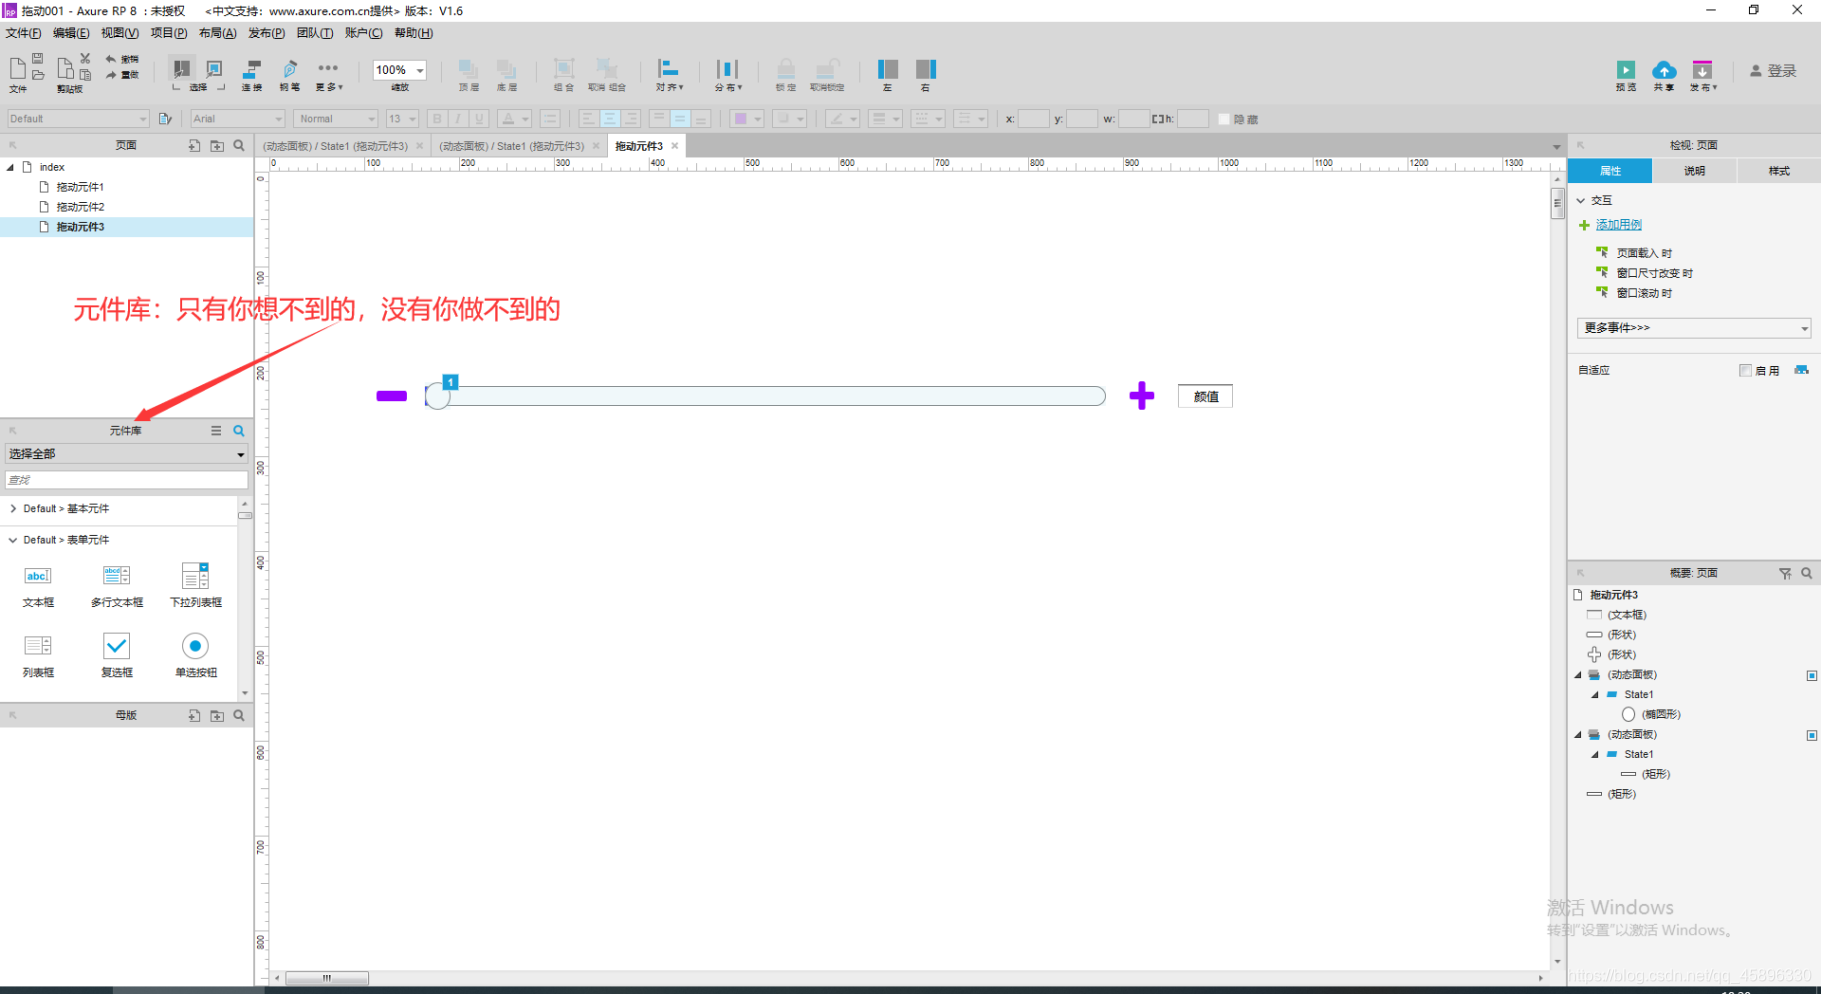Viewport: 1821px width, 994px height.
Task: Open the font size 13 dropdown
Action: 402,119
